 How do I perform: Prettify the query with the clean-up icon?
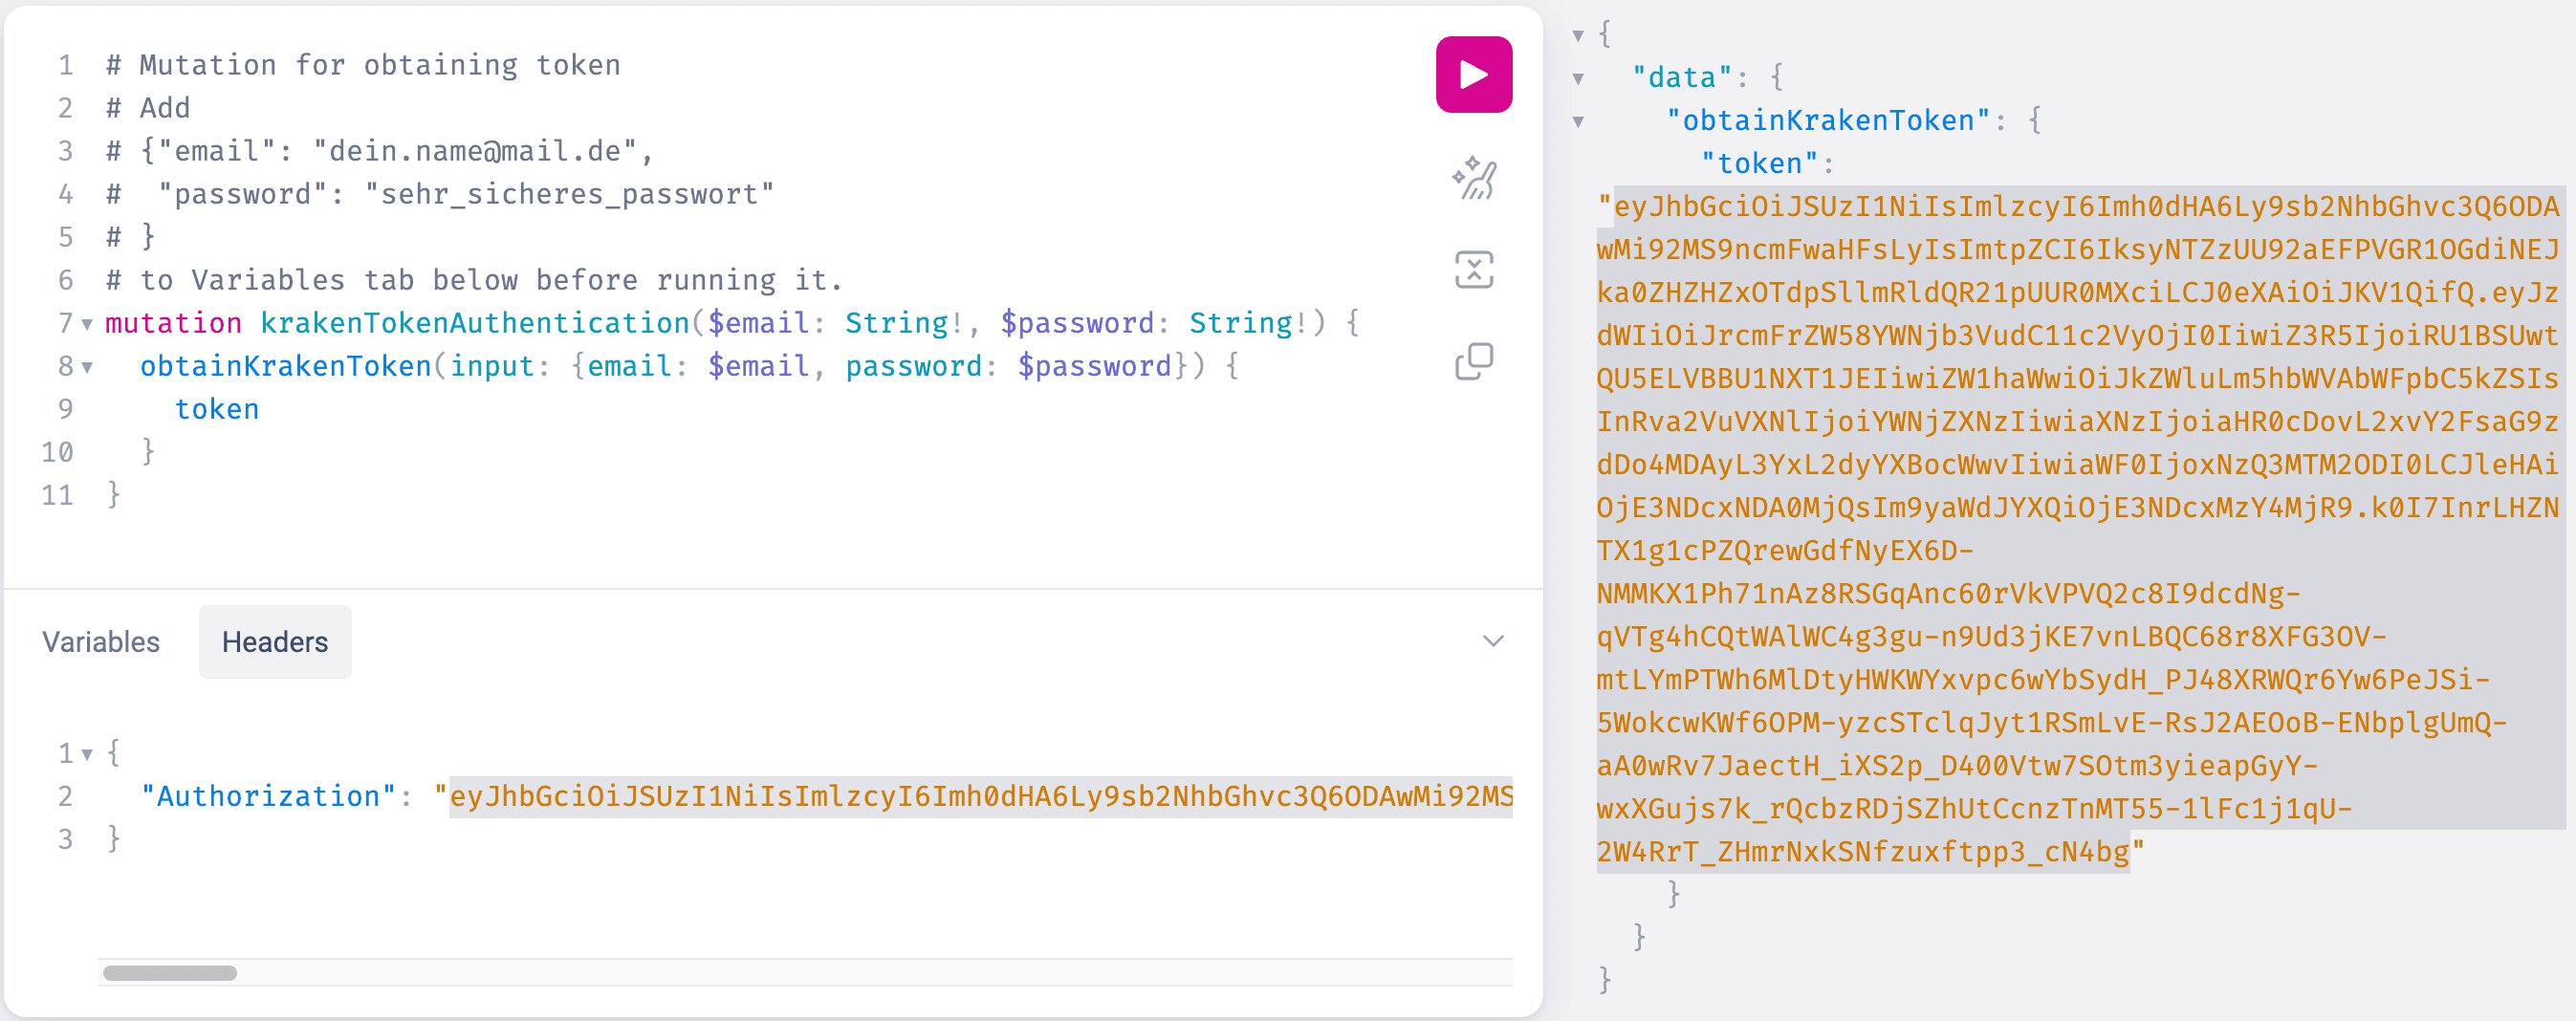click(1474, 177)
